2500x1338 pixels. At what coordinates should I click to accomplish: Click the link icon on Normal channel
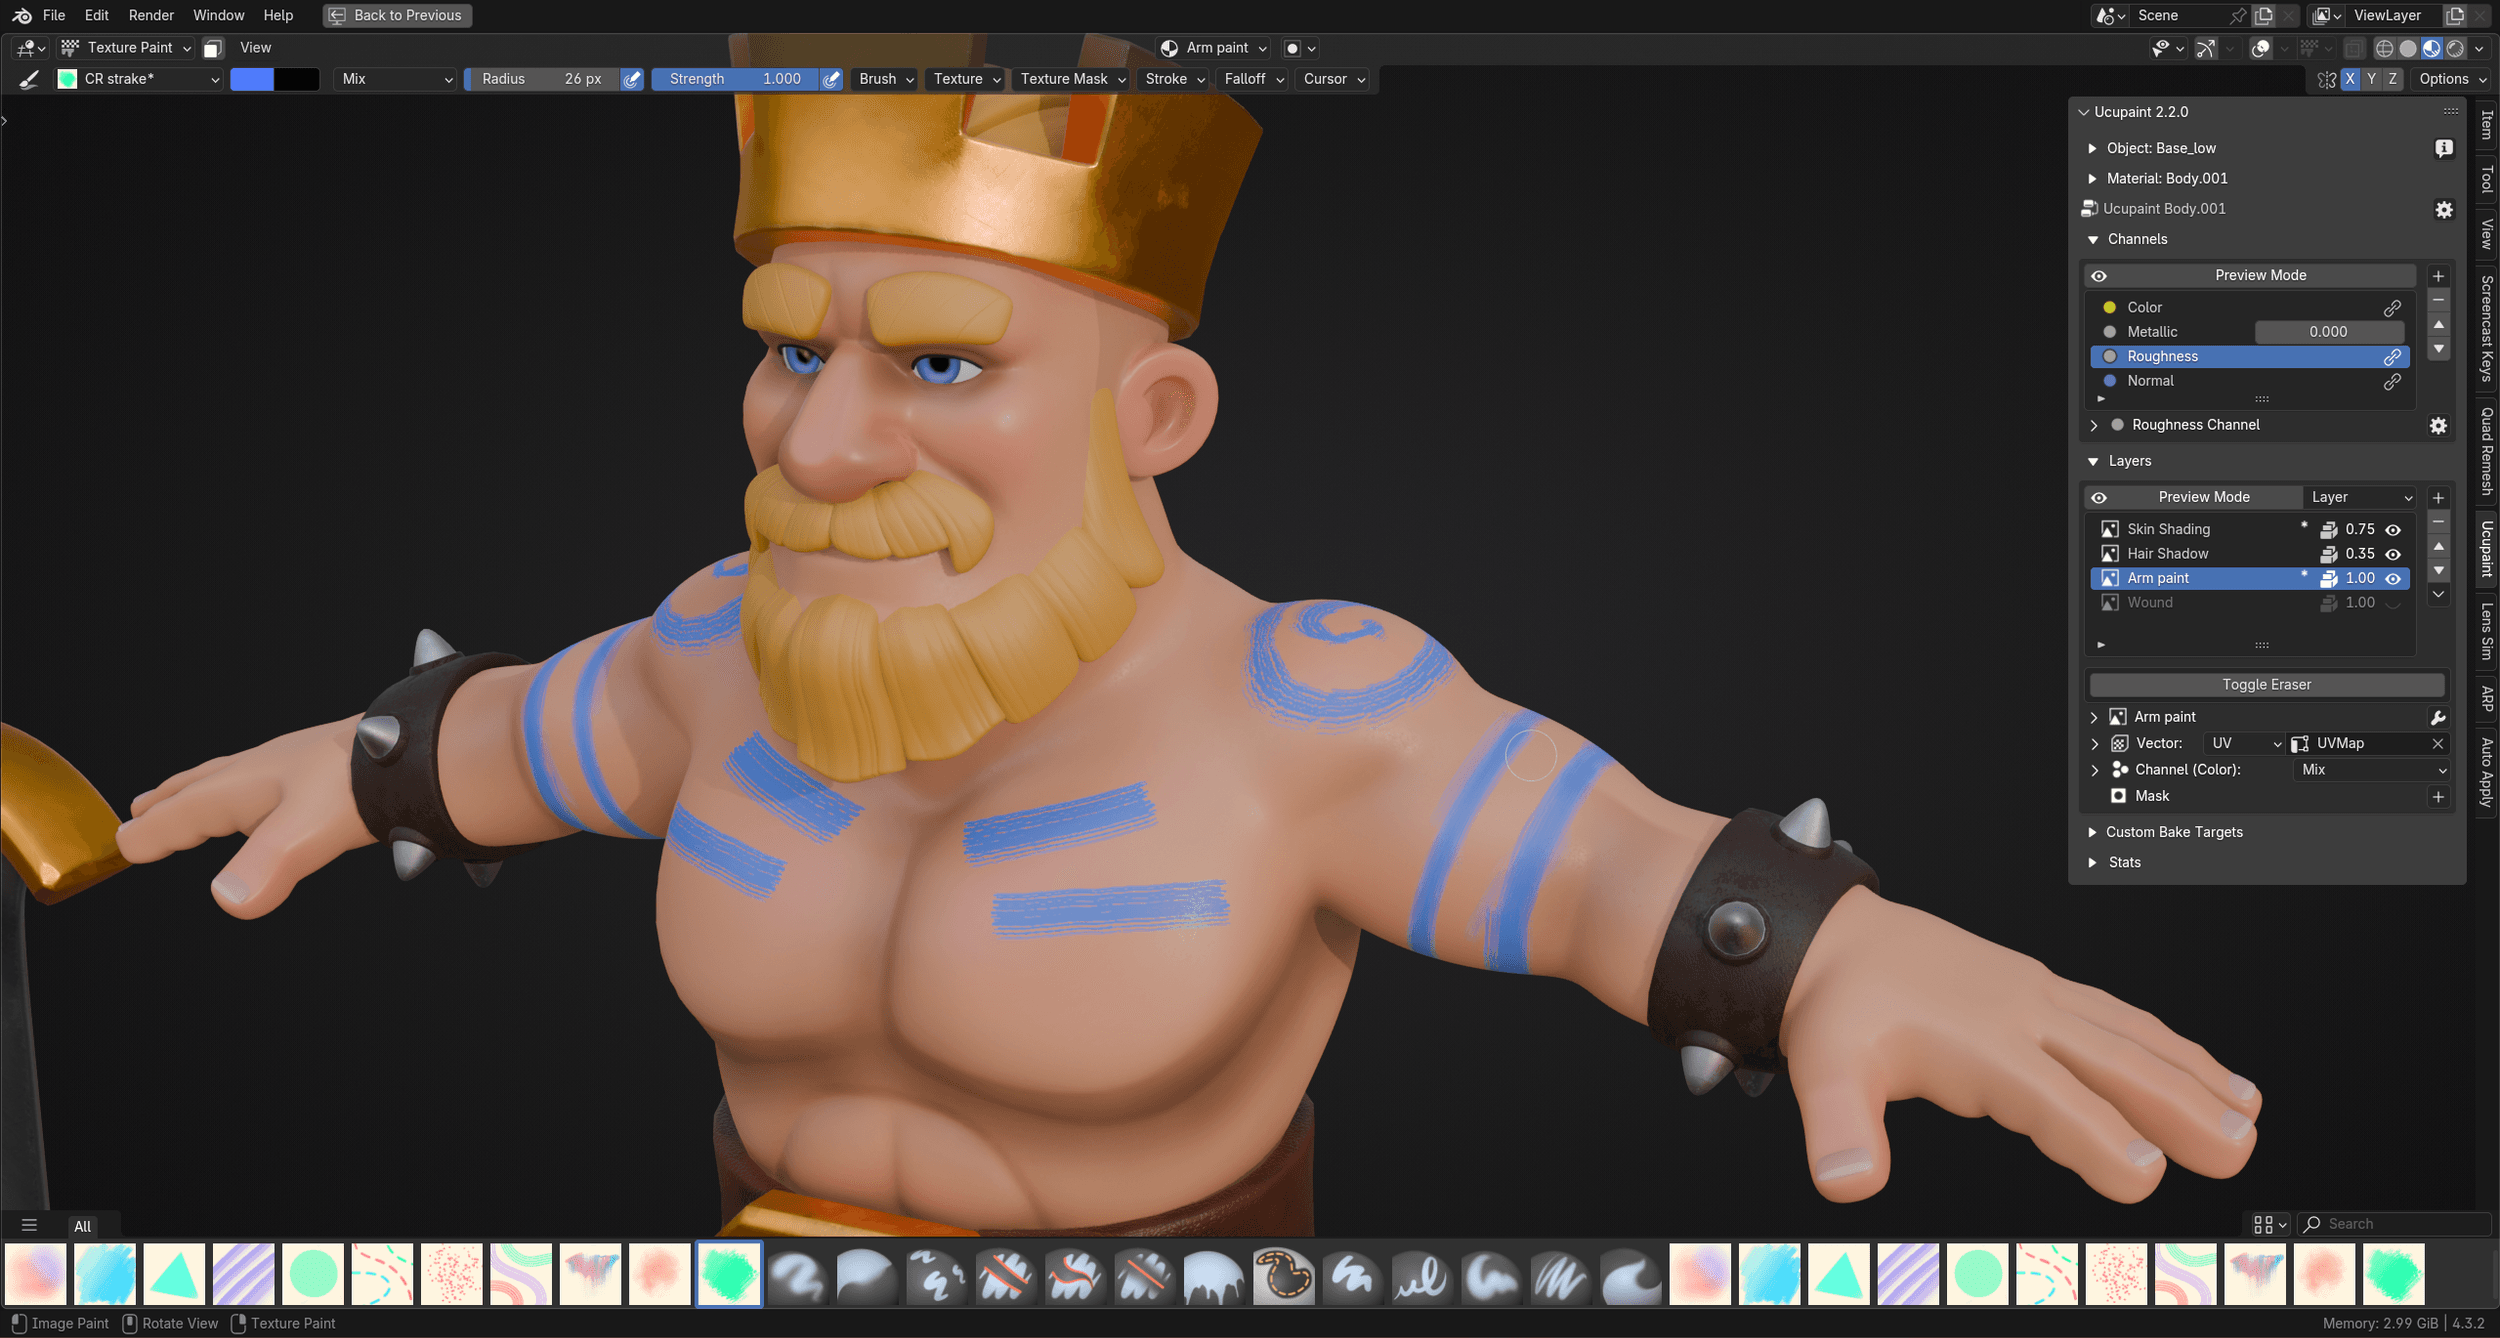point(2392,381)
